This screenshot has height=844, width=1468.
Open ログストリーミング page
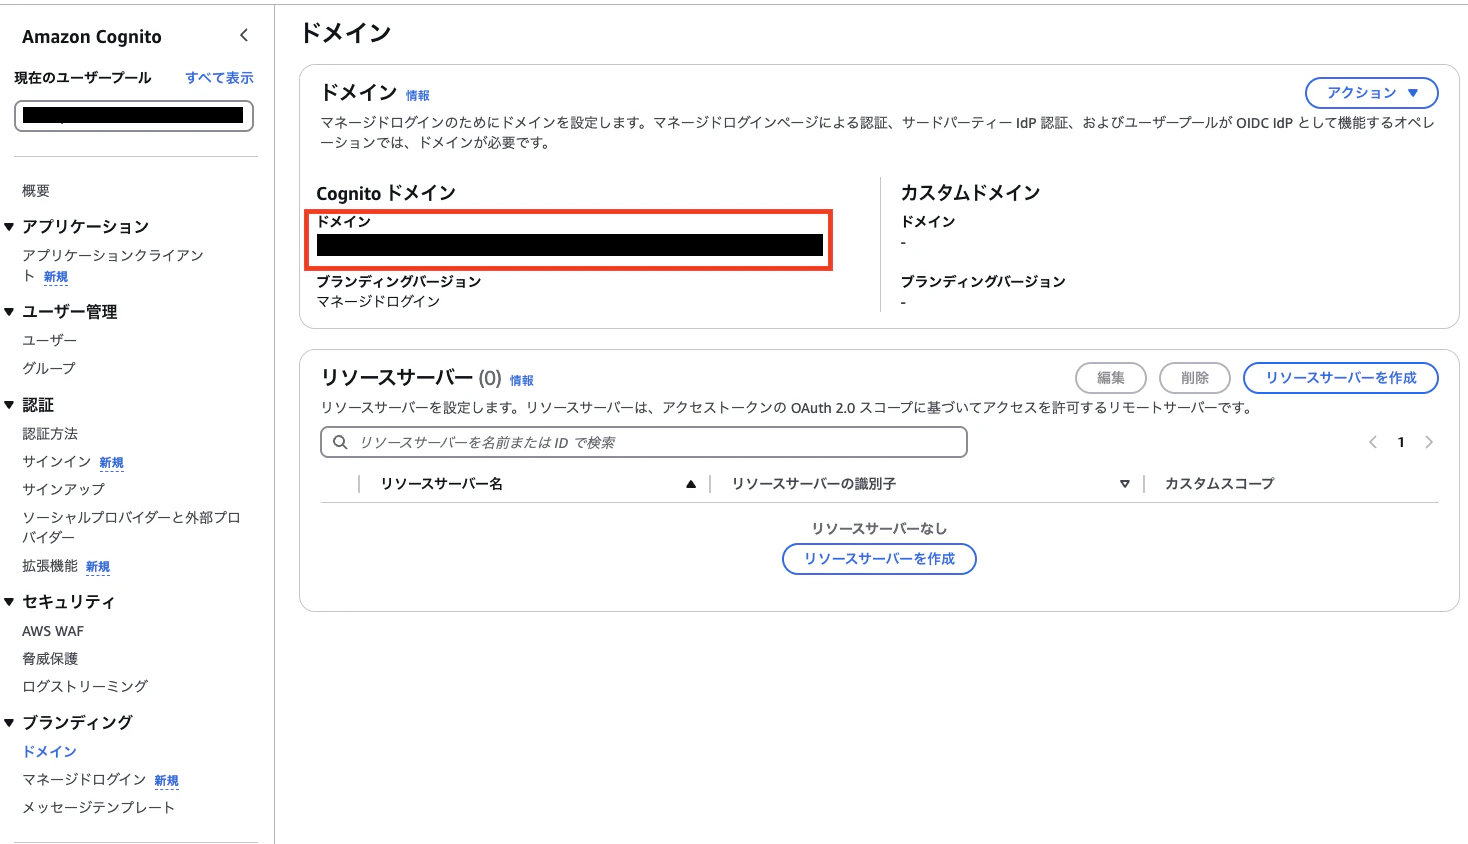click(85, 687)
